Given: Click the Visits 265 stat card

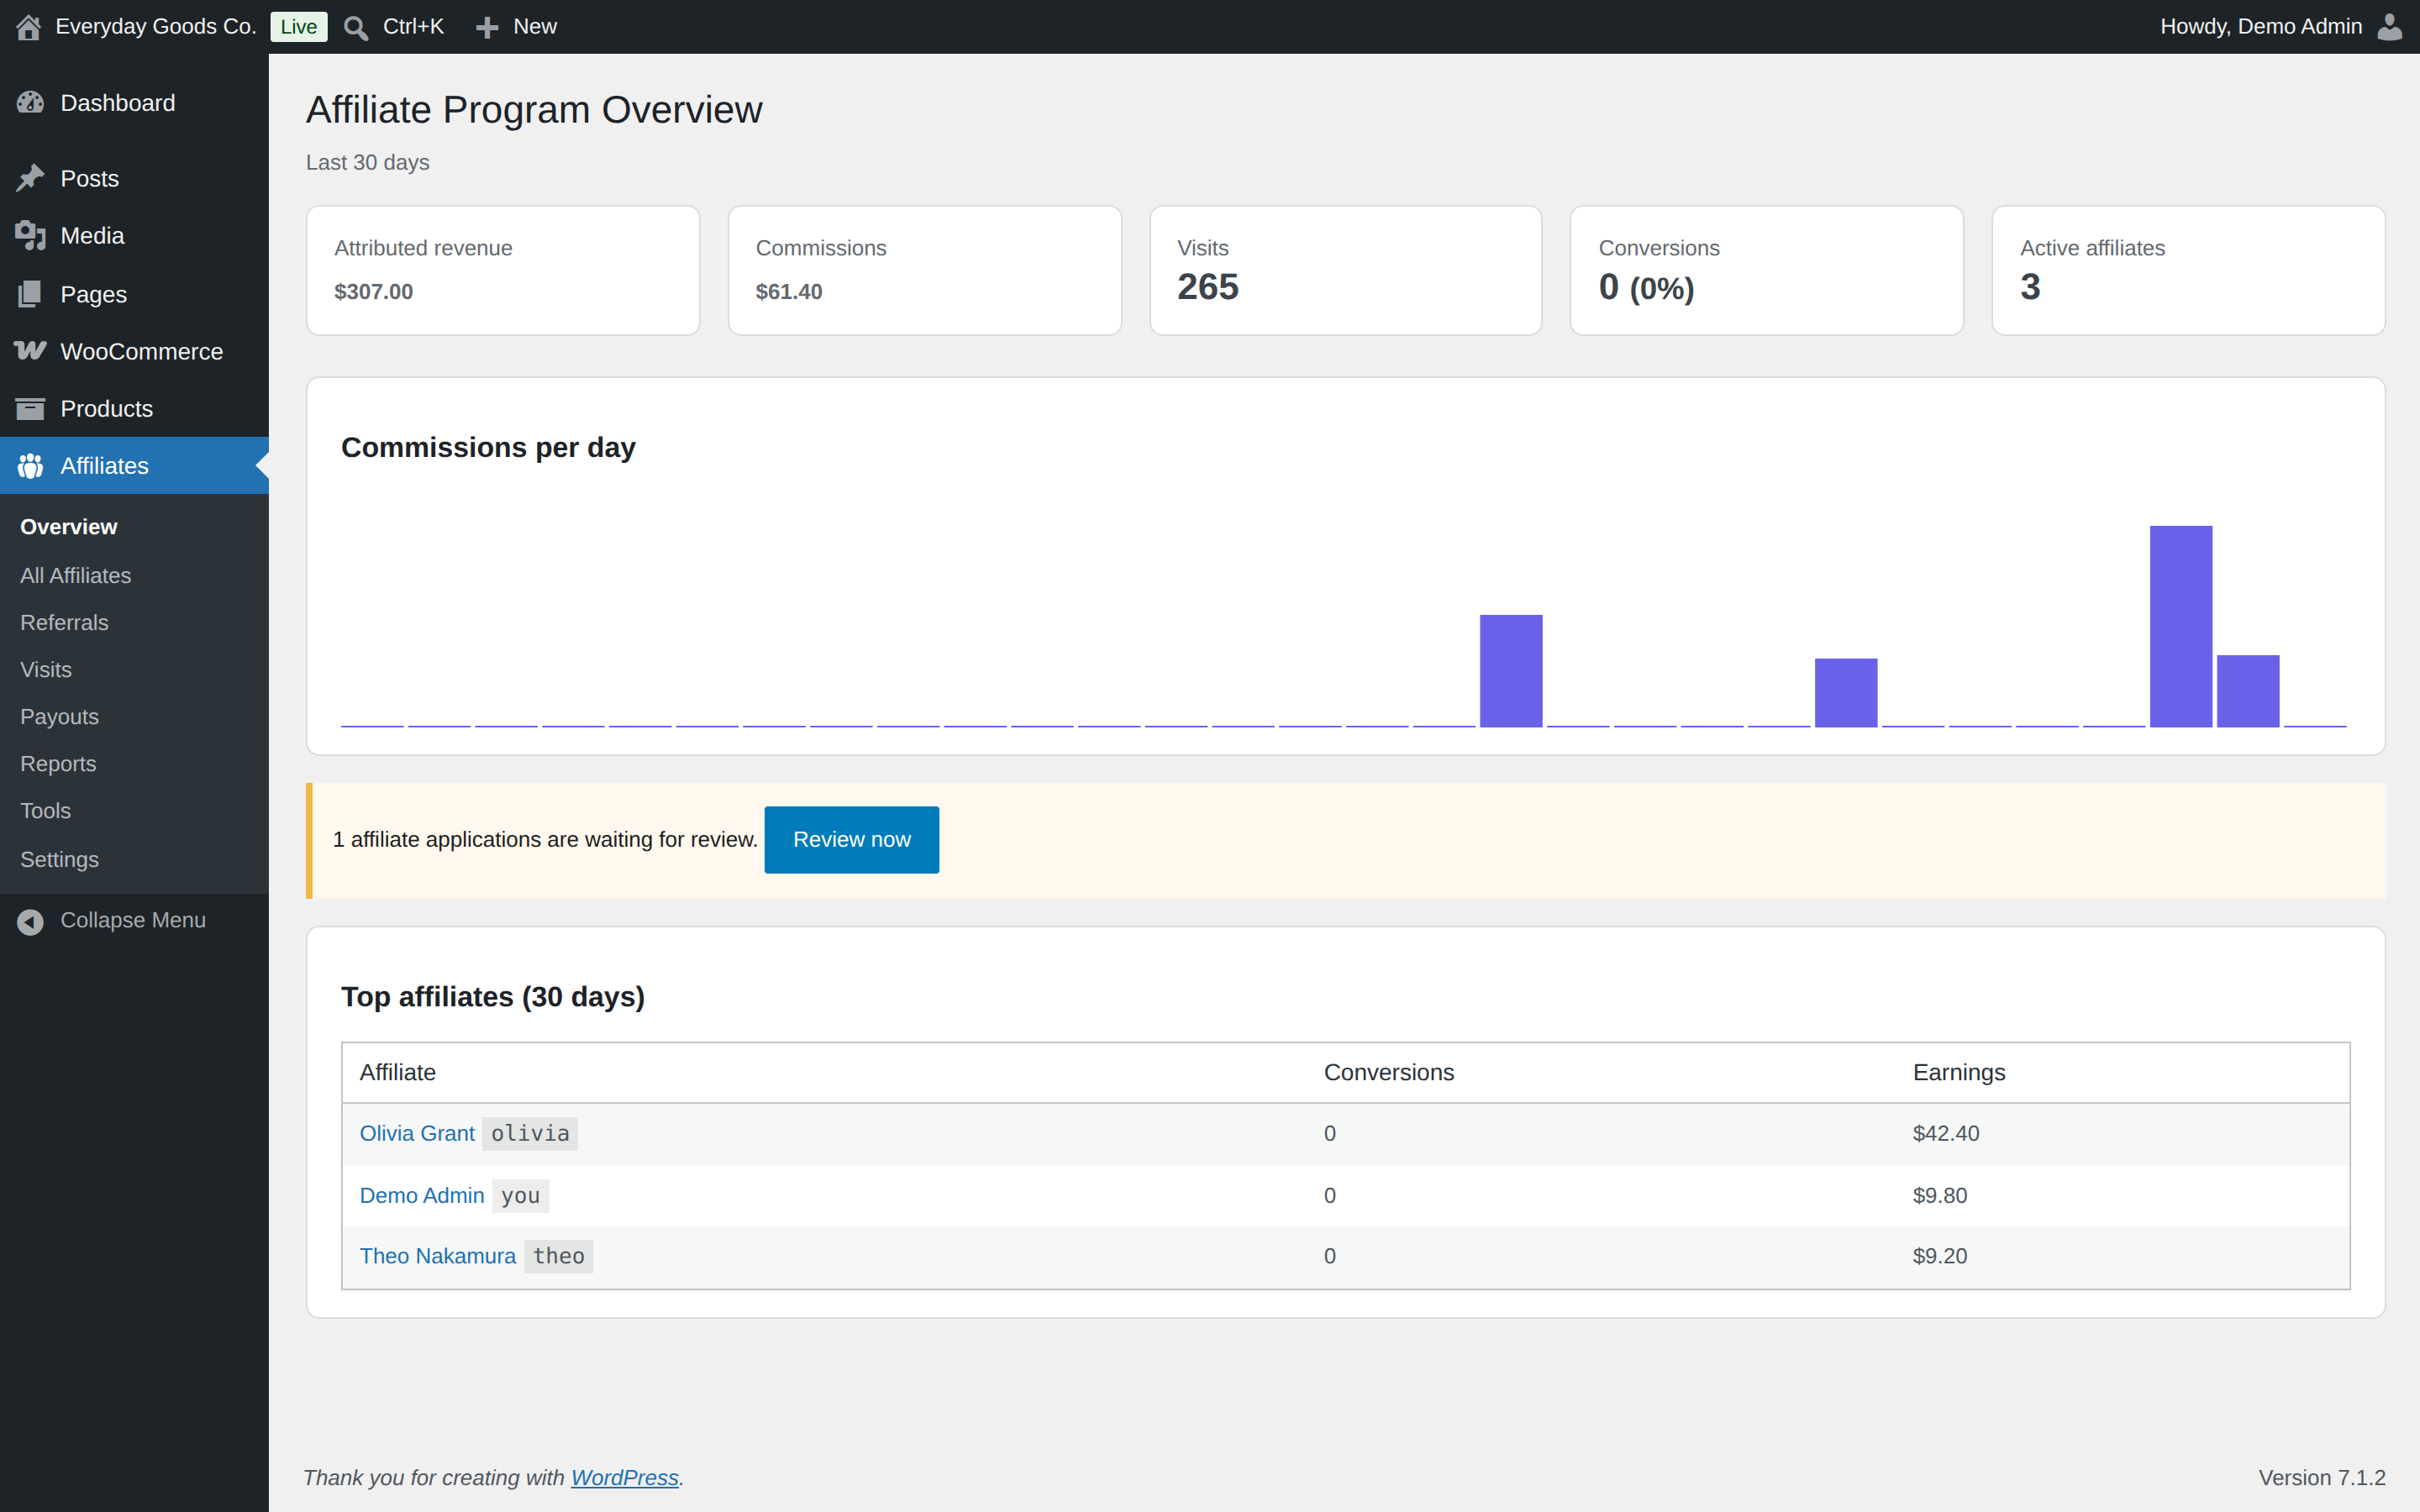Looking at the screenshot, I should point(1345,270).
